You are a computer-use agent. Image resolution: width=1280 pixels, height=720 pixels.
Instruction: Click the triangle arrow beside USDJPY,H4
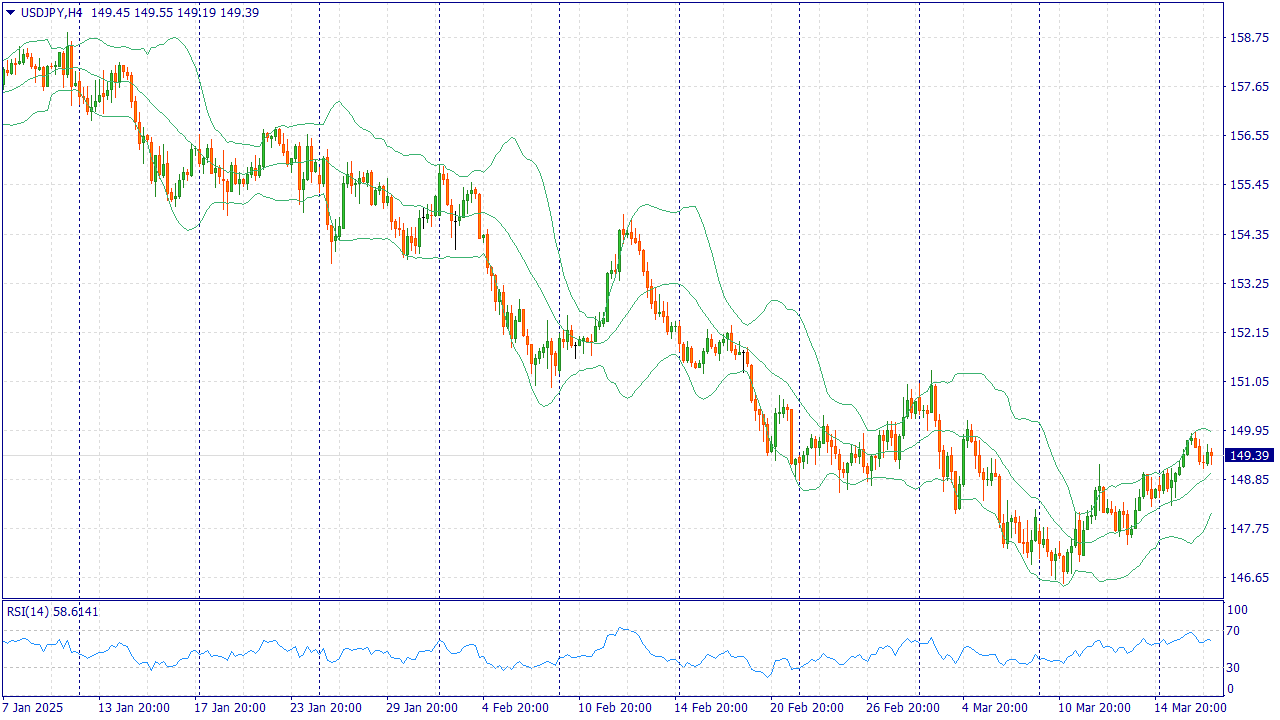click(11, 12)
